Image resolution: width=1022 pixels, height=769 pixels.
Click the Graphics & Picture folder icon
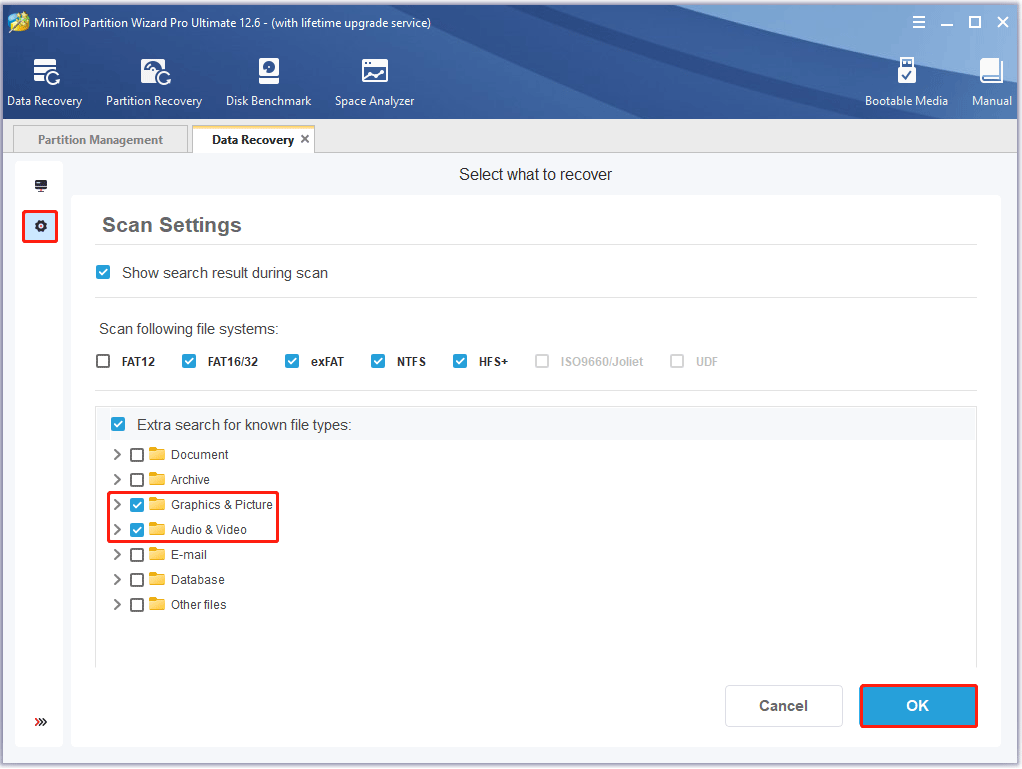click(156, 504)
